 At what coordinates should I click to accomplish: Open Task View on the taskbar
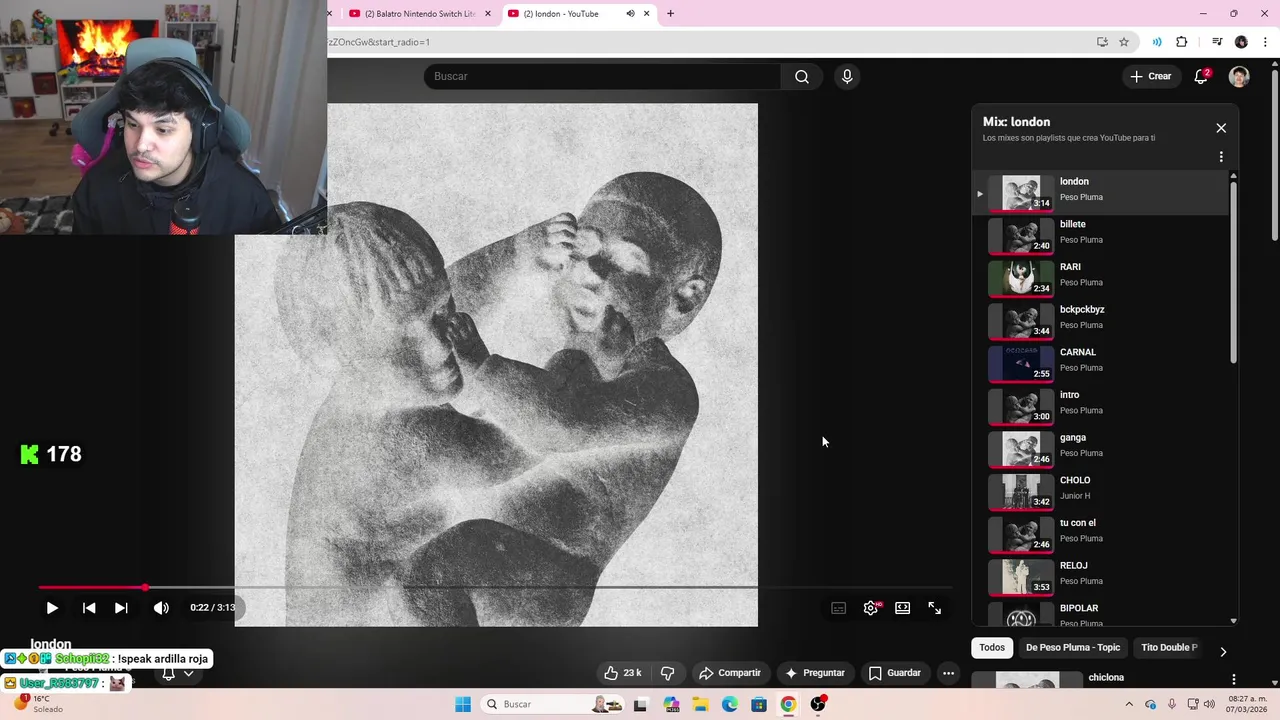(640, 704)
